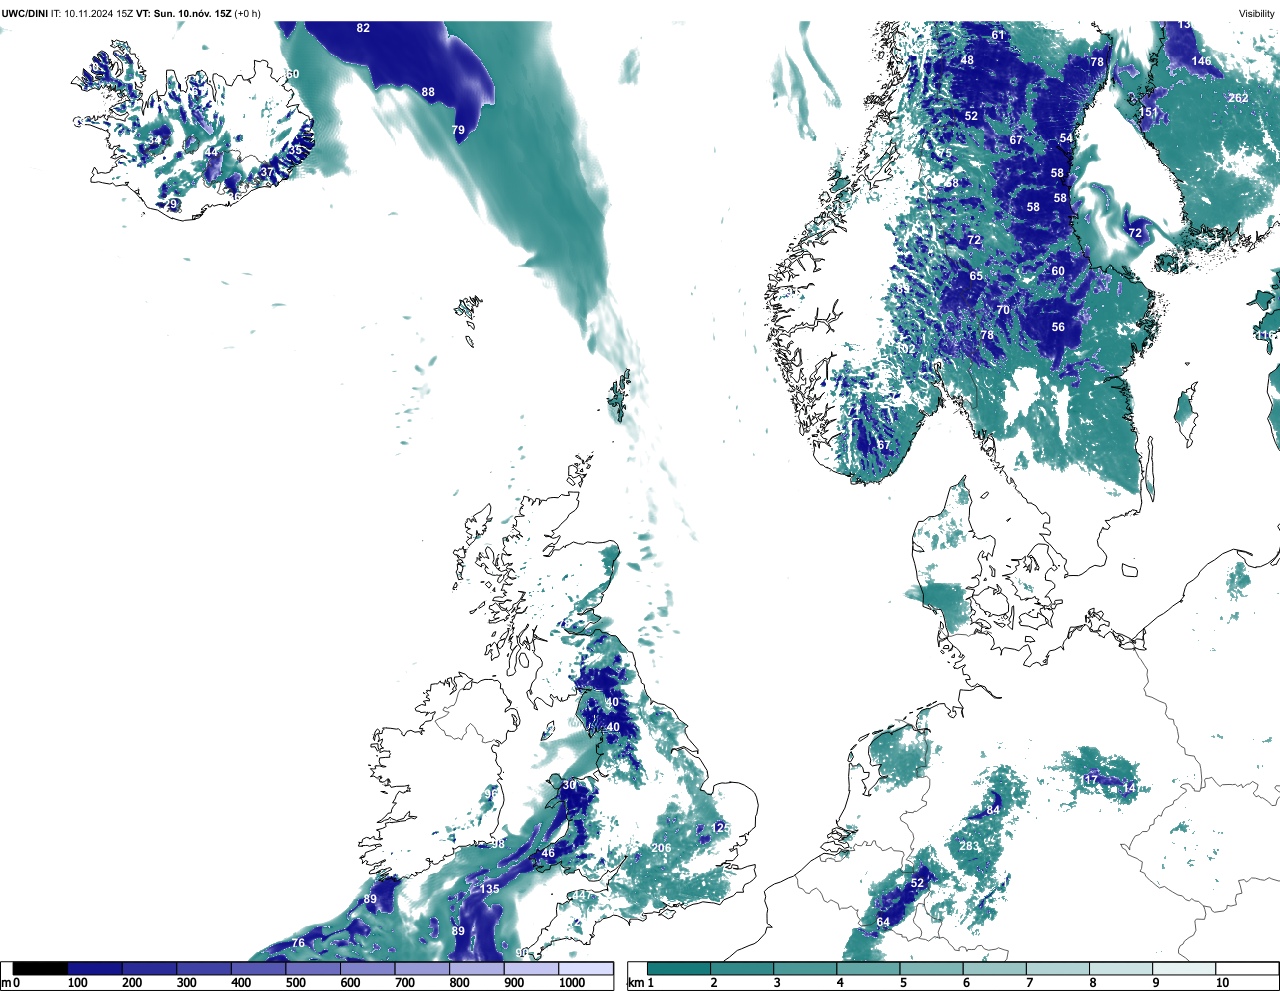Viewport: 1280px width, 991px height.
Task: Click the value '30' over North Wales
Action: pos(569,785)
